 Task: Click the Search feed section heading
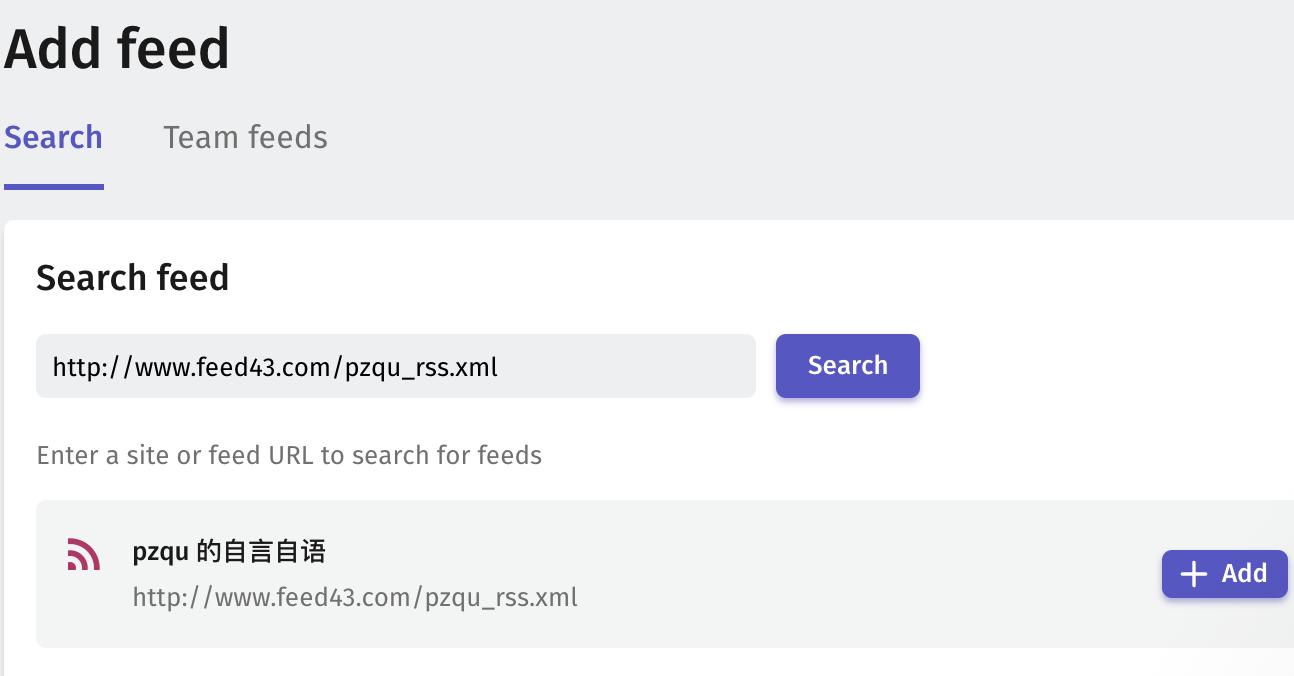tap(133, 278)
